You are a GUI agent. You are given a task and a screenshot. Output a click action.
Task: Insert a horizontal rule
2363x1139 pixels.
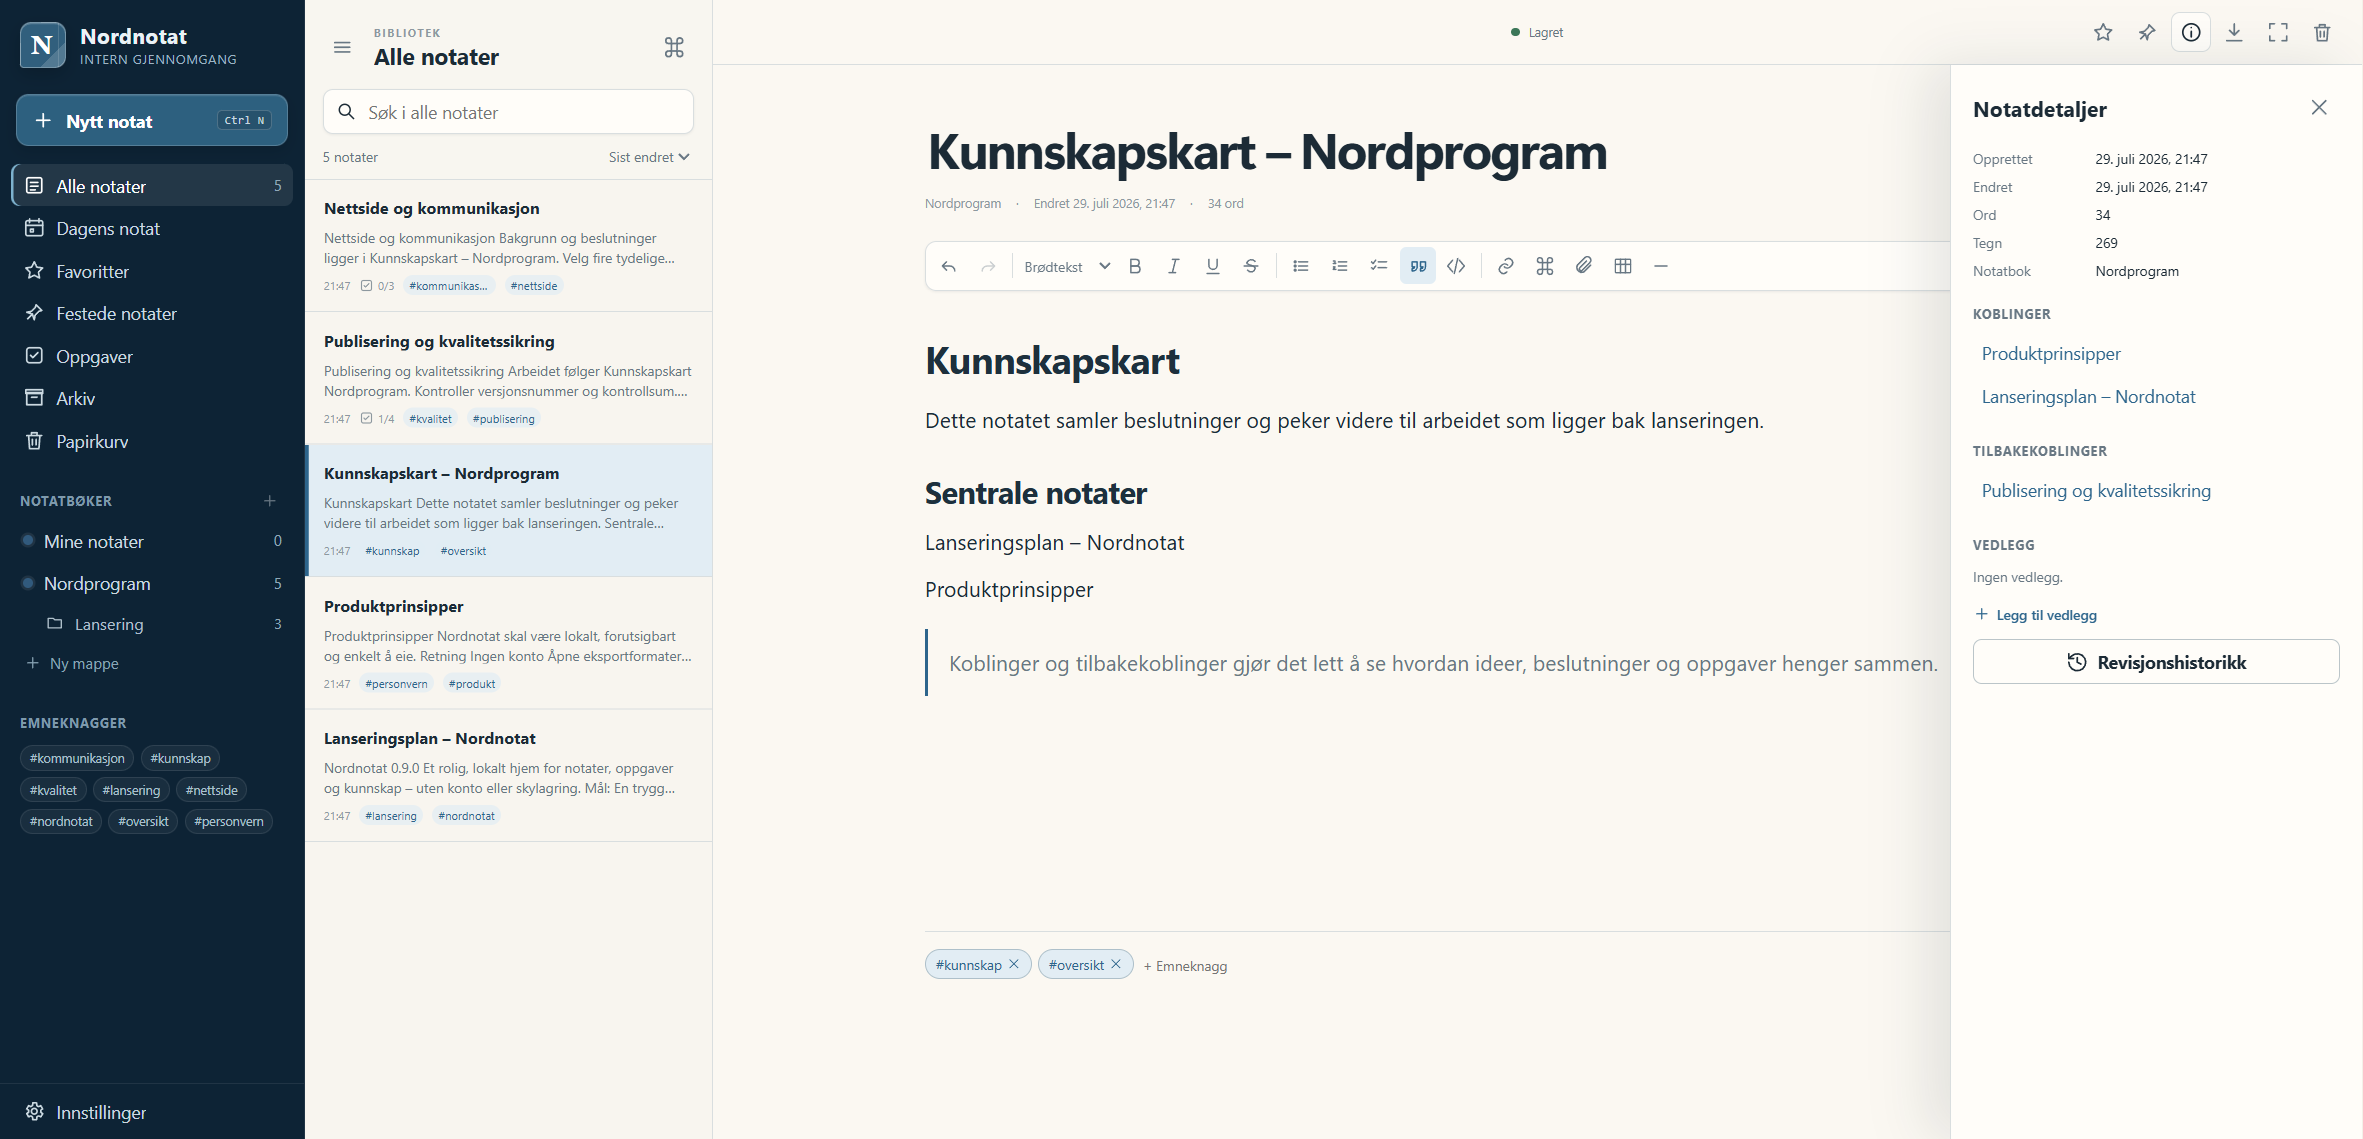tap(1661, 266)
